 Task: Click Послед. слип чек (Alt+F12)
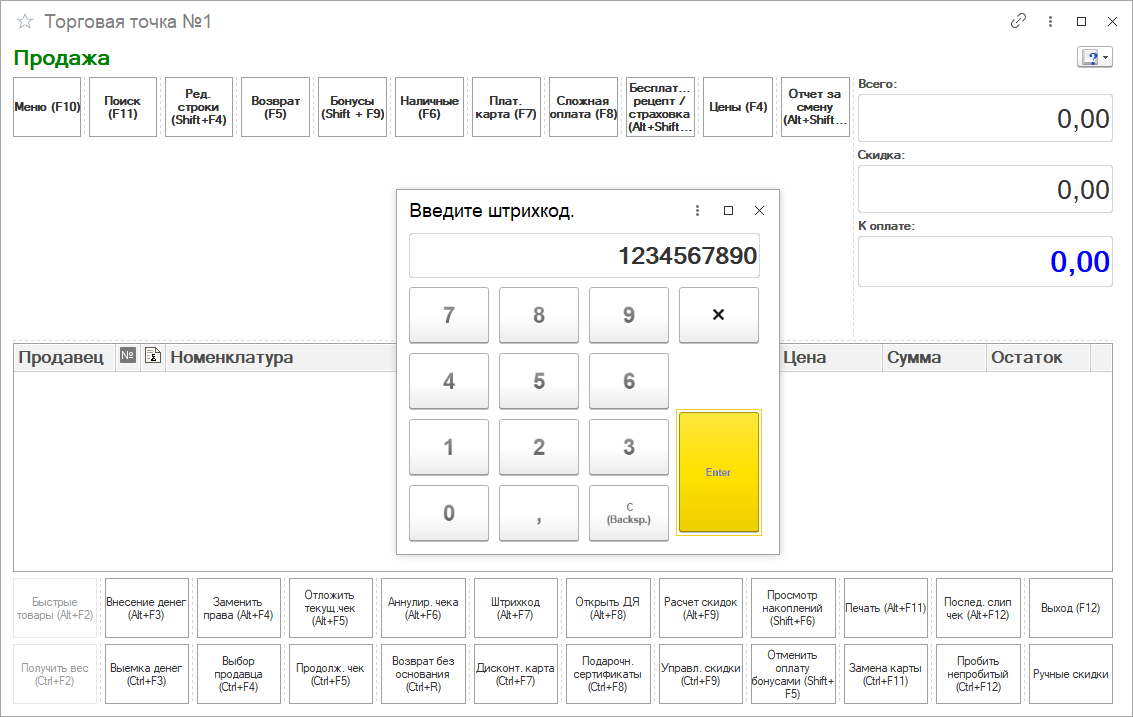pyautogui.click(x=978, y=608)
